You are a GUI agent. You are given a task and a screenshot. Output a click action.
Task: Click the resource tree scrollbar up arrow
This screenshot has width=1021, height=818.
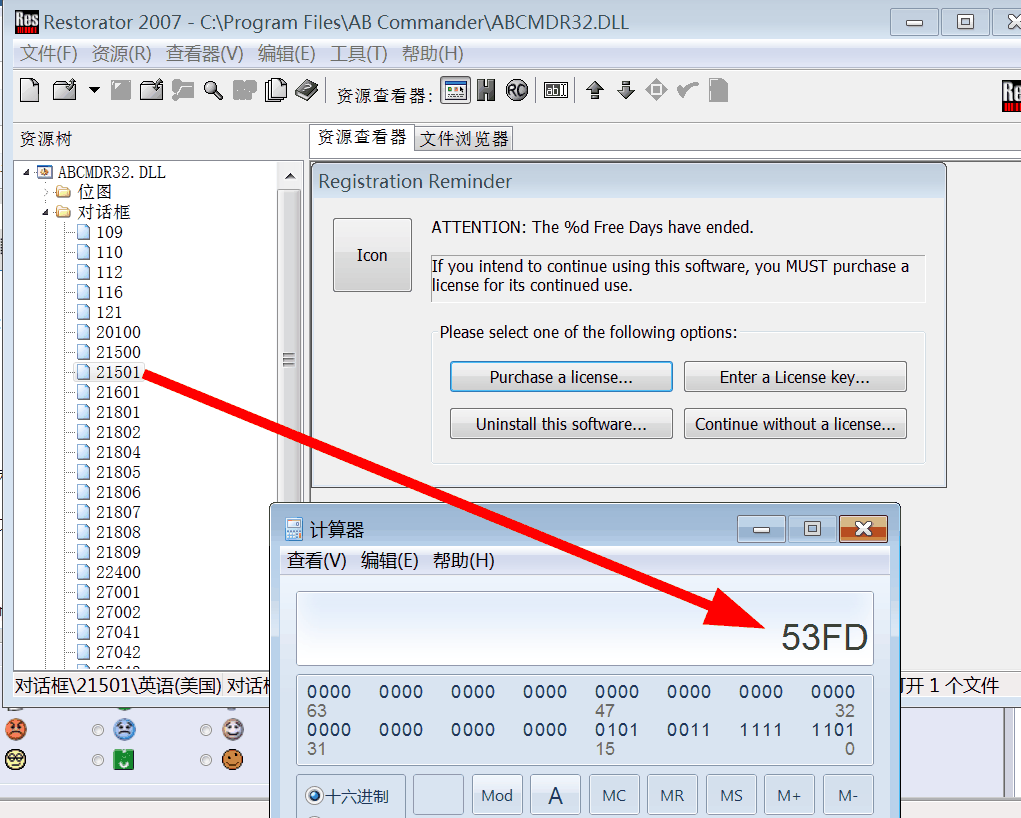click(x=290, y=176)
